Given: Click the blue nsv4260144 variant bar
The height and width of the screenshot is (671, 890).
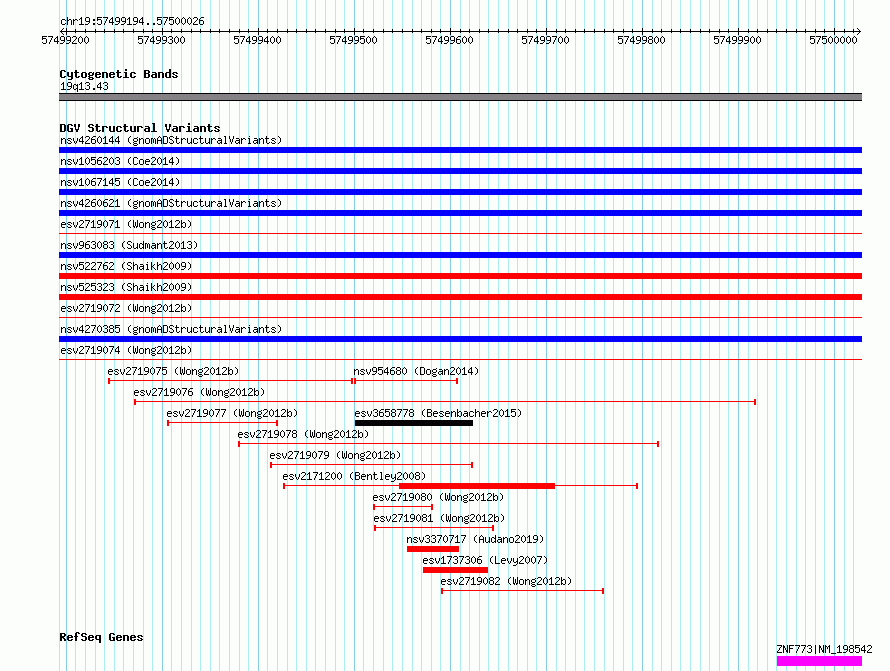Looking at the screenshot, I should point(460,150).
